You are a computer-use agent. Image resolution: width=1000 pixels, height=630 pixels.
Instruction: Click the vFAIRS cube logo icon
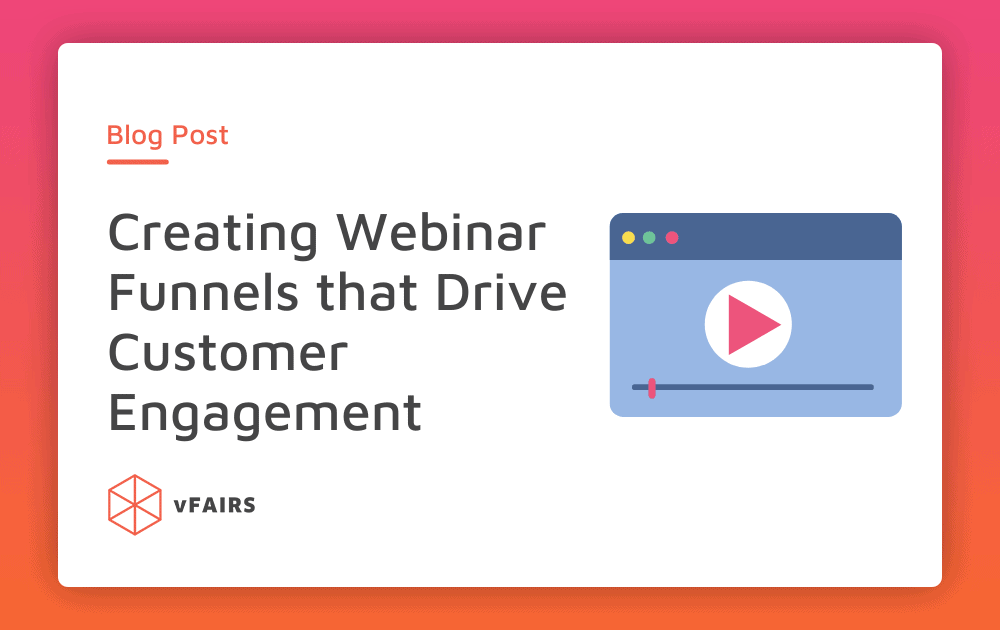pos(135,504)
